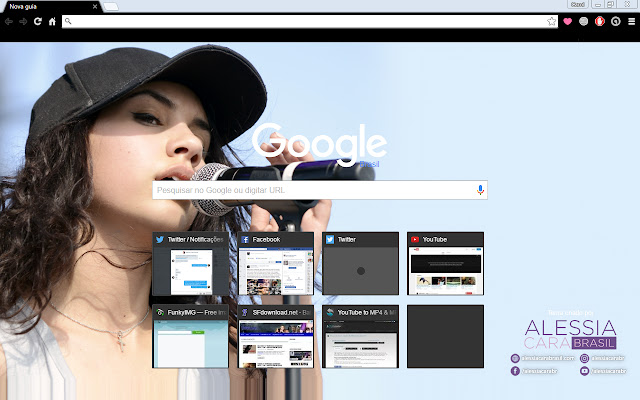Open the YouTube to MP4 thumbnail tile

tap(360, 336)
